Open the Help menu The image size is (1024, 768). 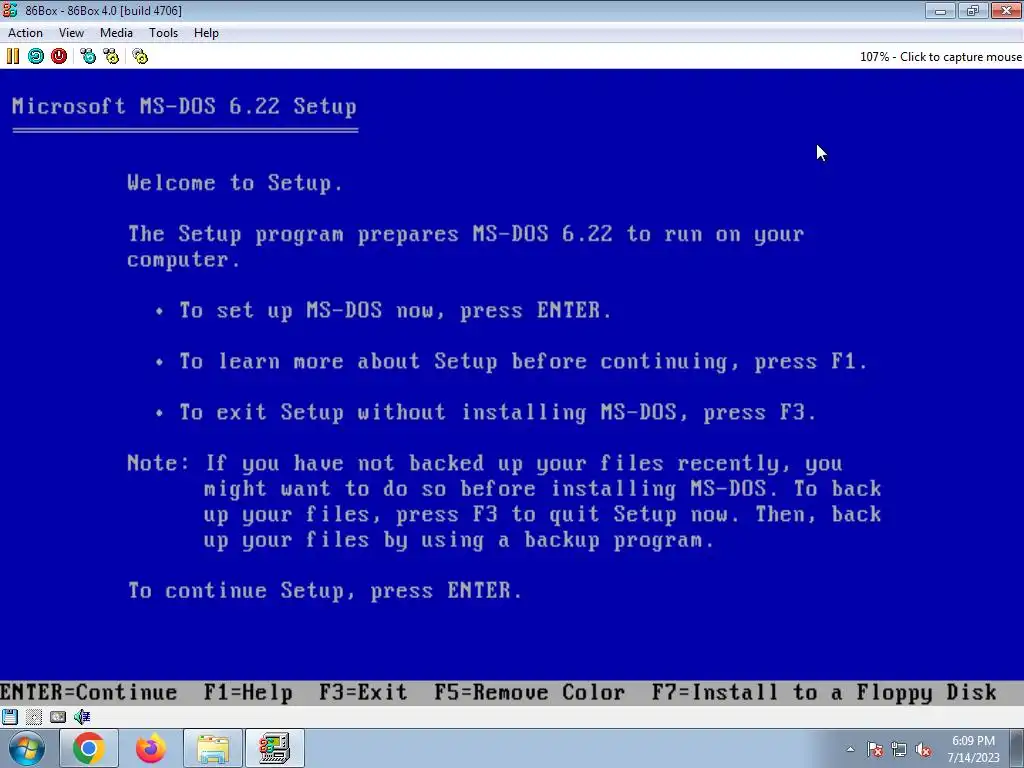coord(206,33)
